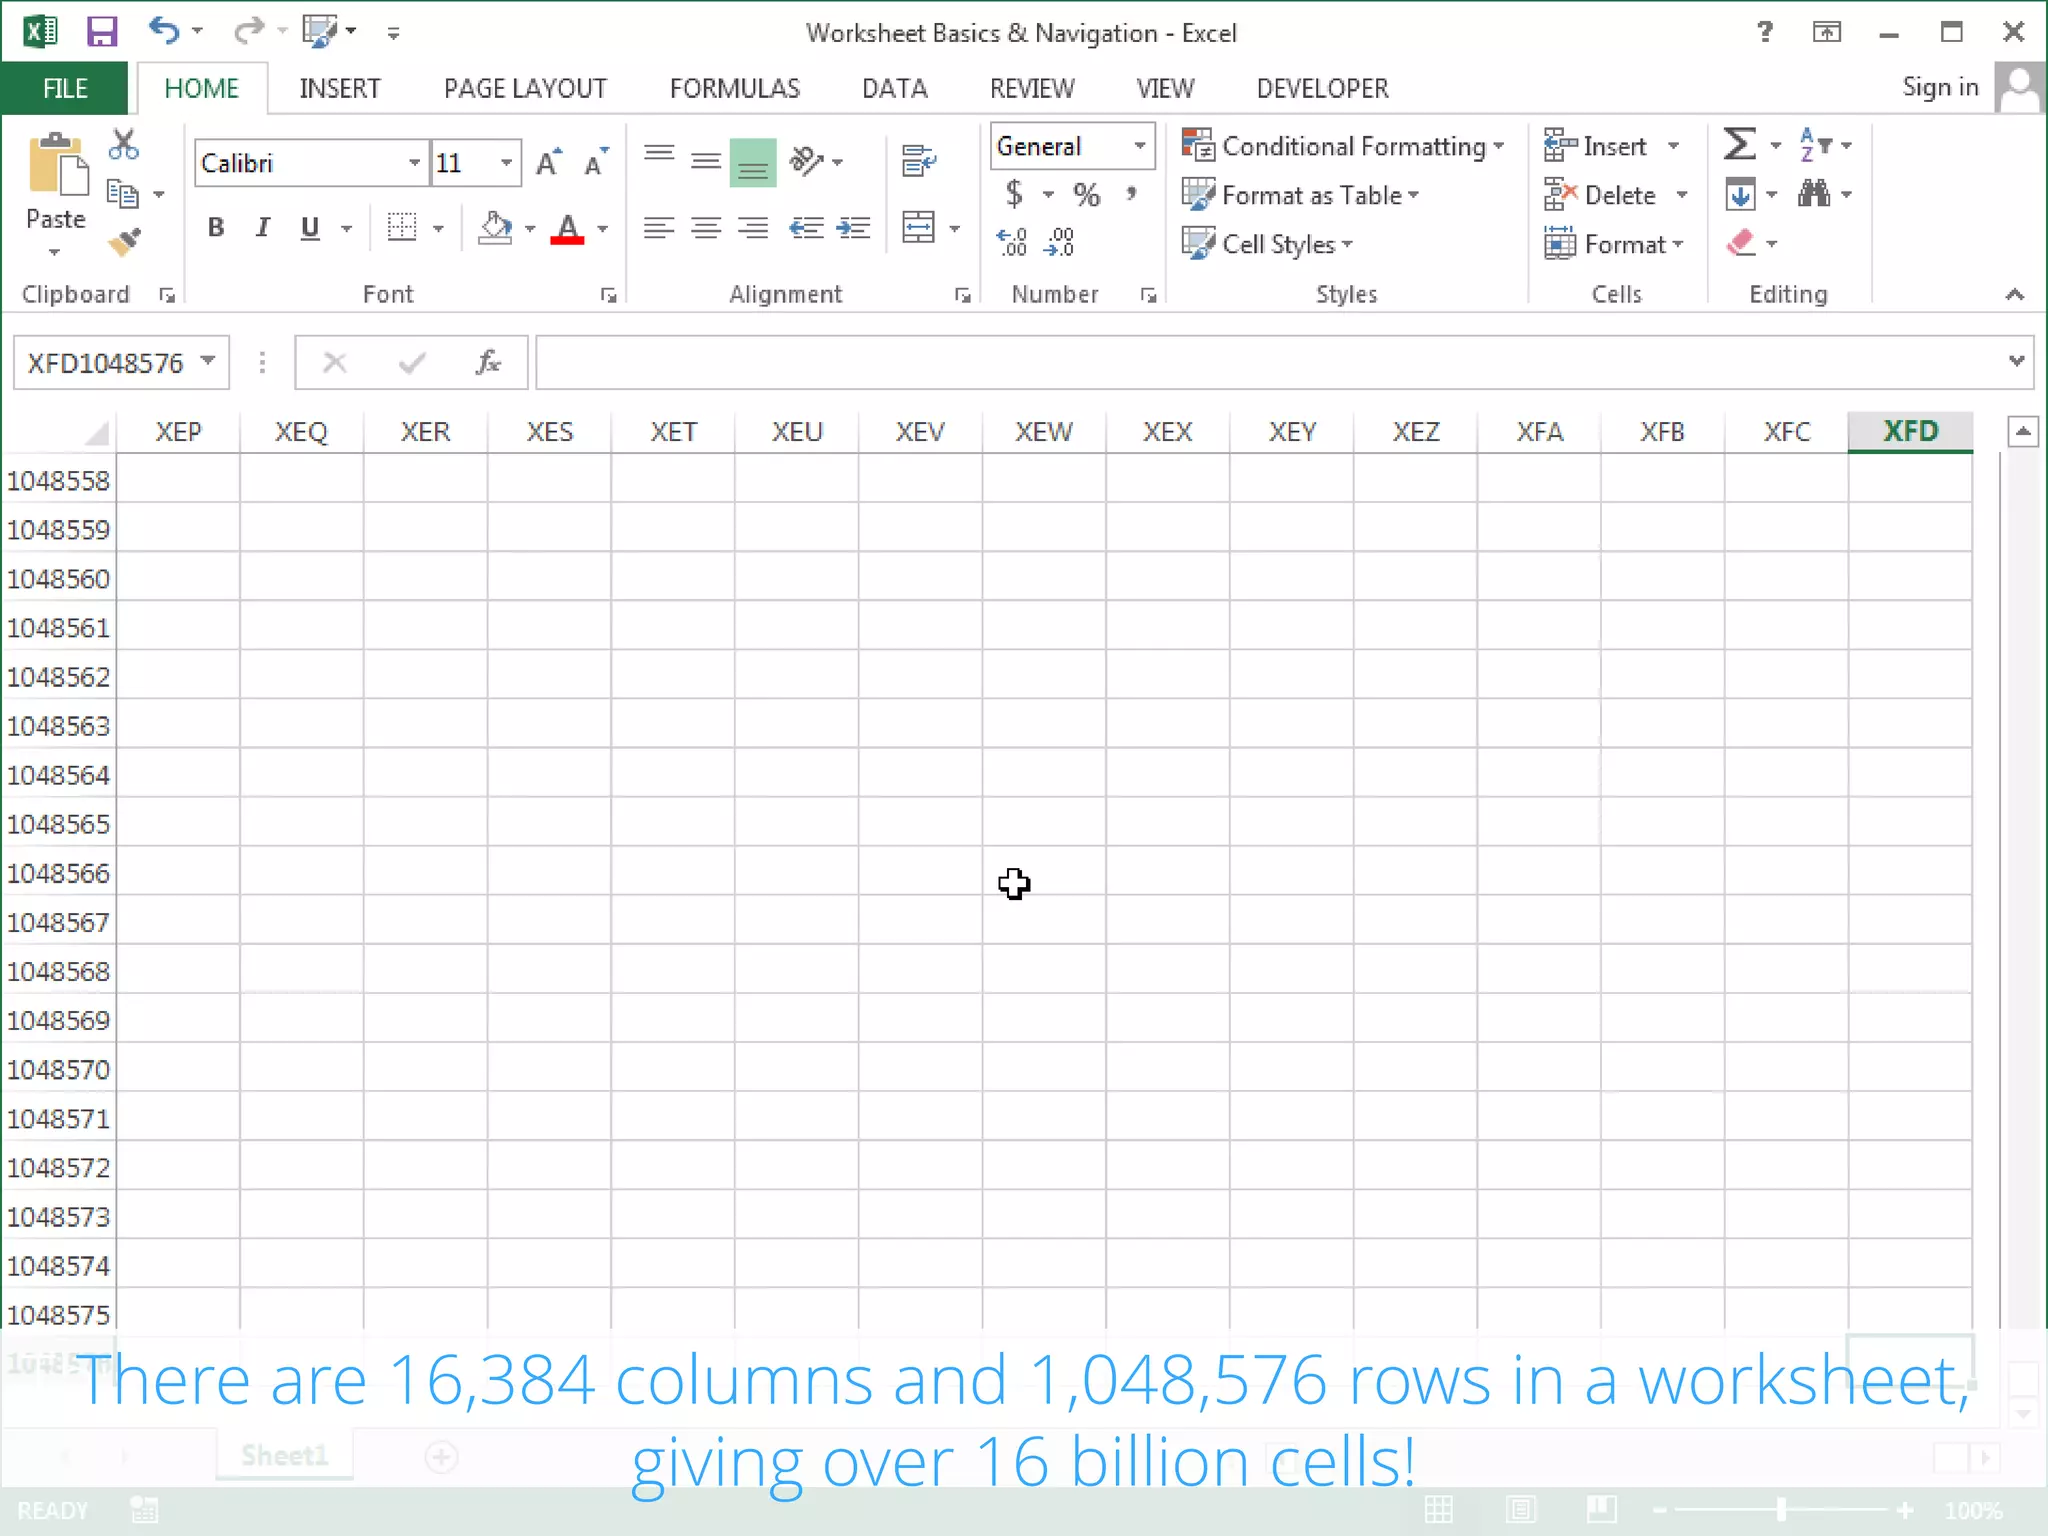Click the Insert Function fx icon
The height and width of the screenshot is (1536, 2048).
(487, 362)
